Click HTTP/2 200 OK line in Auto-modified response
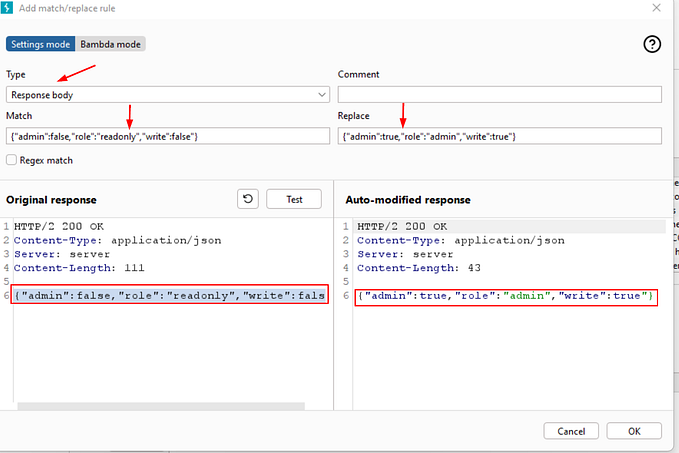679x453 pixels. (x=402, y=226)
